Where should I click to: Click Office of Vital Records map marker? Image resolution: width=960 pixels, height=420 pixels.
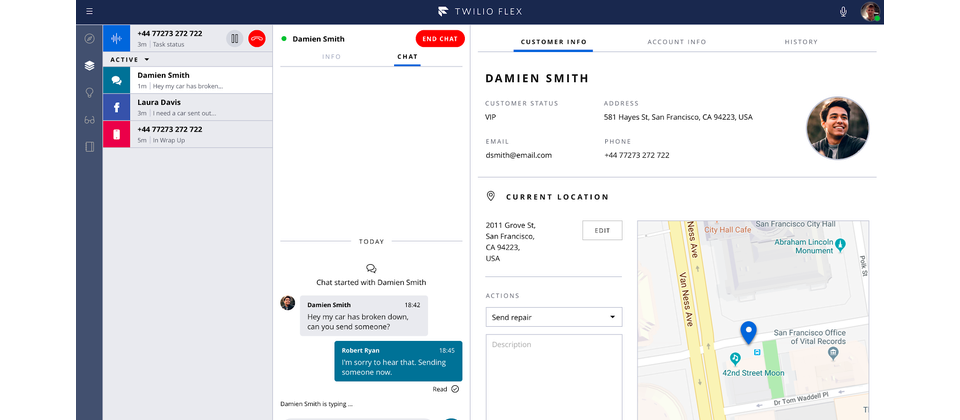(833, 353)
